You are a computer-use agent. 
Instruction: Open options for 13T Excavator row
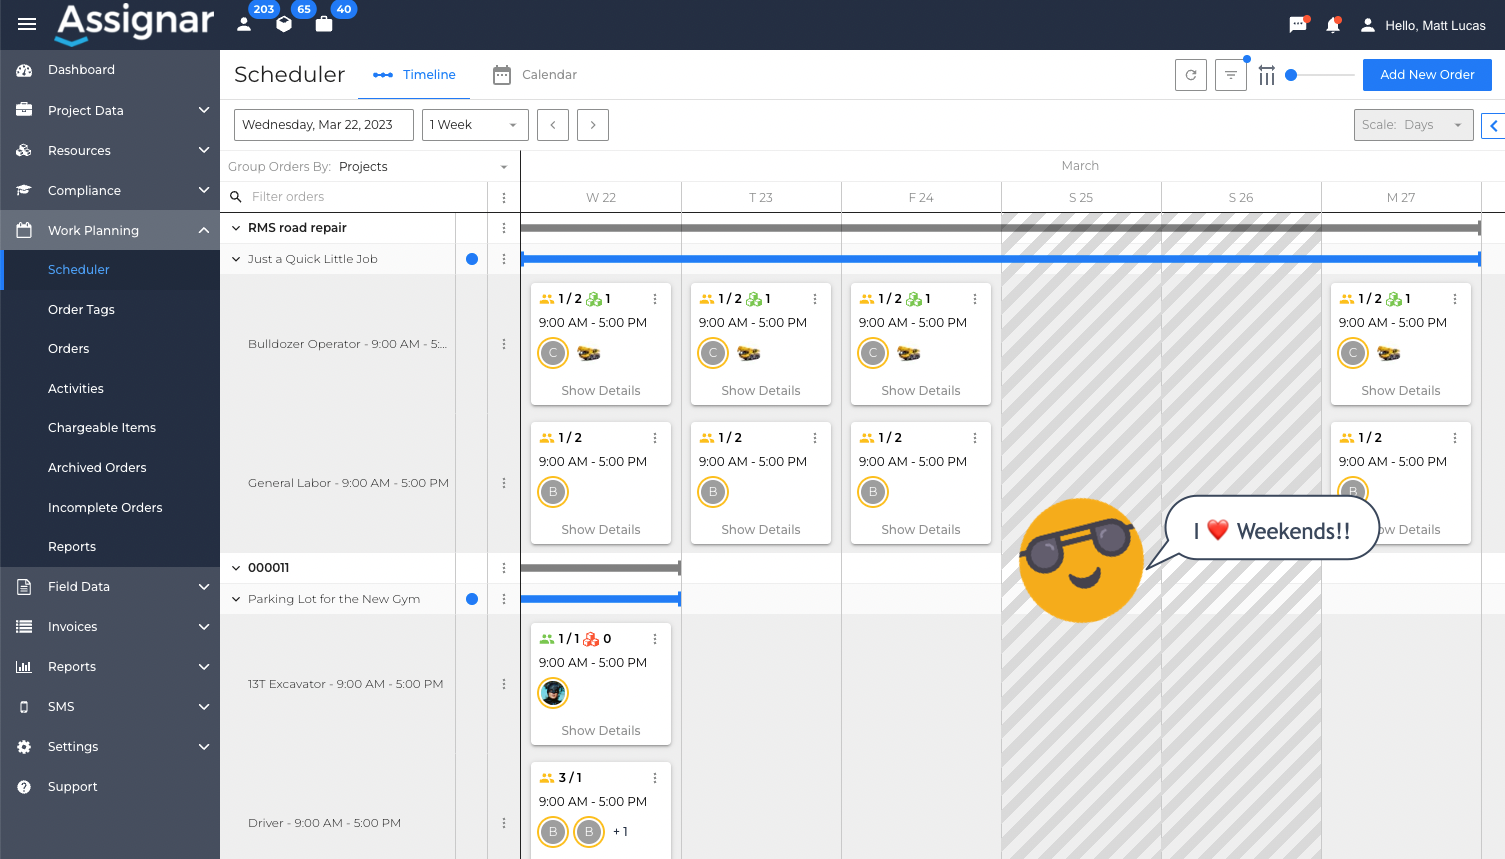504,684
